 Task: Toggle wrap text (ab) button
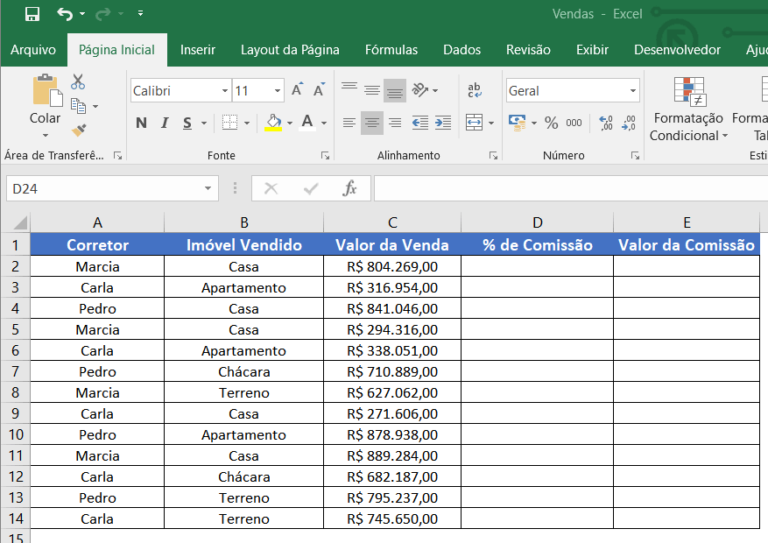click(x=474, y=90)
